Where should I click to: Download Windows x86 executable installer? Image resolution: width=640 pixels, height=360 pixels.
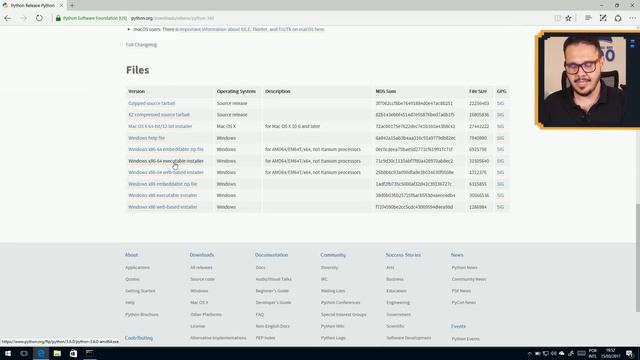coord(162,196)
